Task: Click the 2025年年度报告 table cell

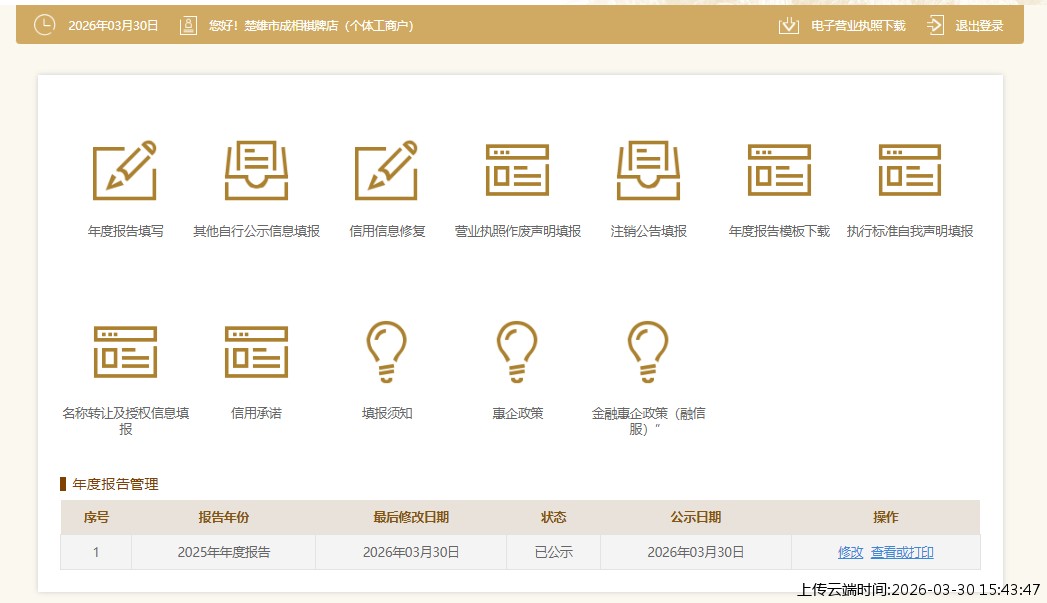Action: [223, 552]
